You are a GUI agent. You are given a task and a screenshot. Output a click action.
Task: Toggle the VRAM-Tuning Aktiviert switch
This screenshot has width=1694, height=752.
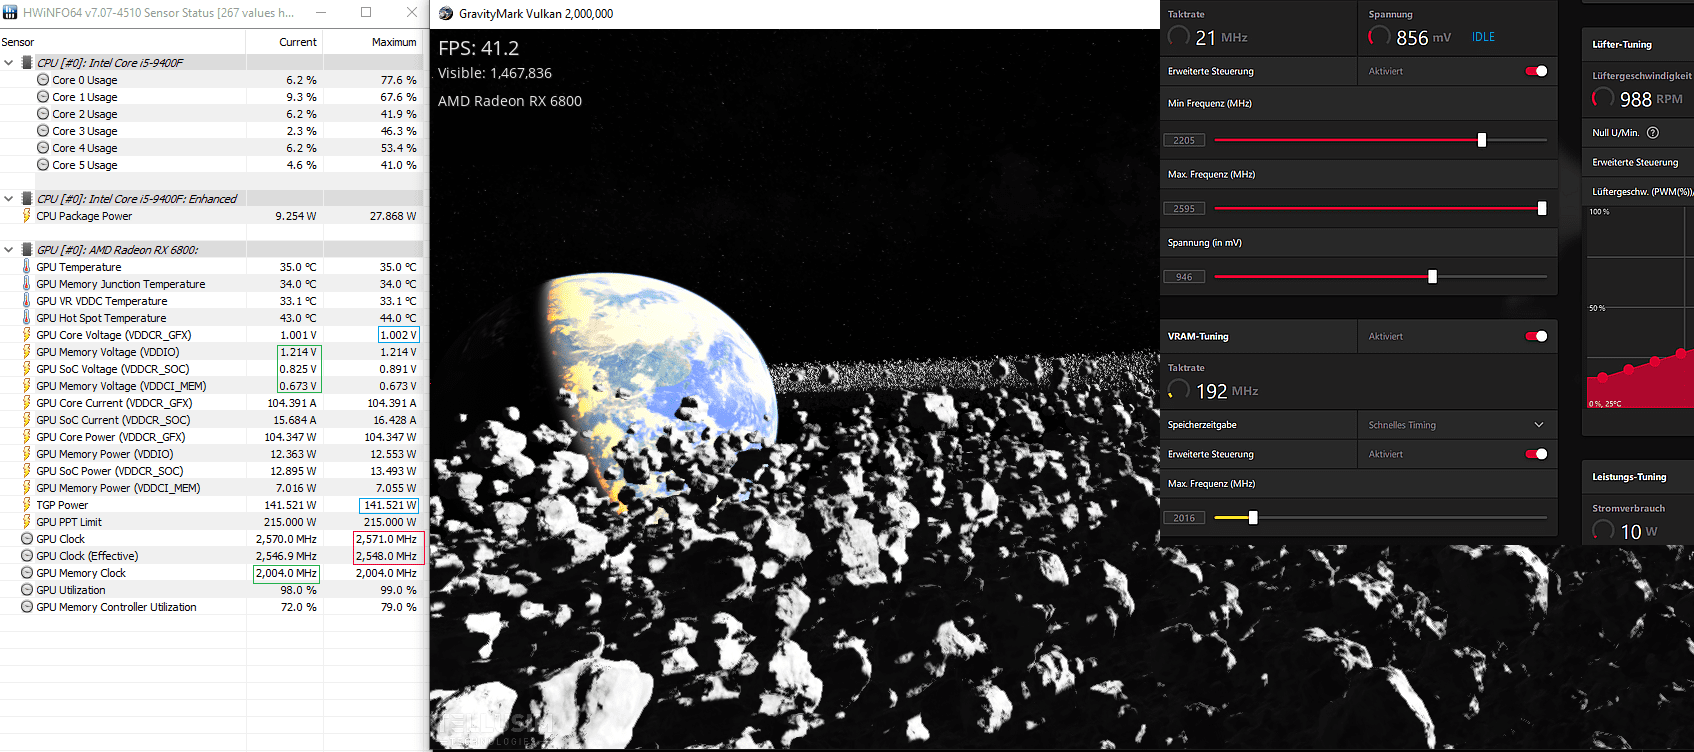click(x=1537, y=336)
